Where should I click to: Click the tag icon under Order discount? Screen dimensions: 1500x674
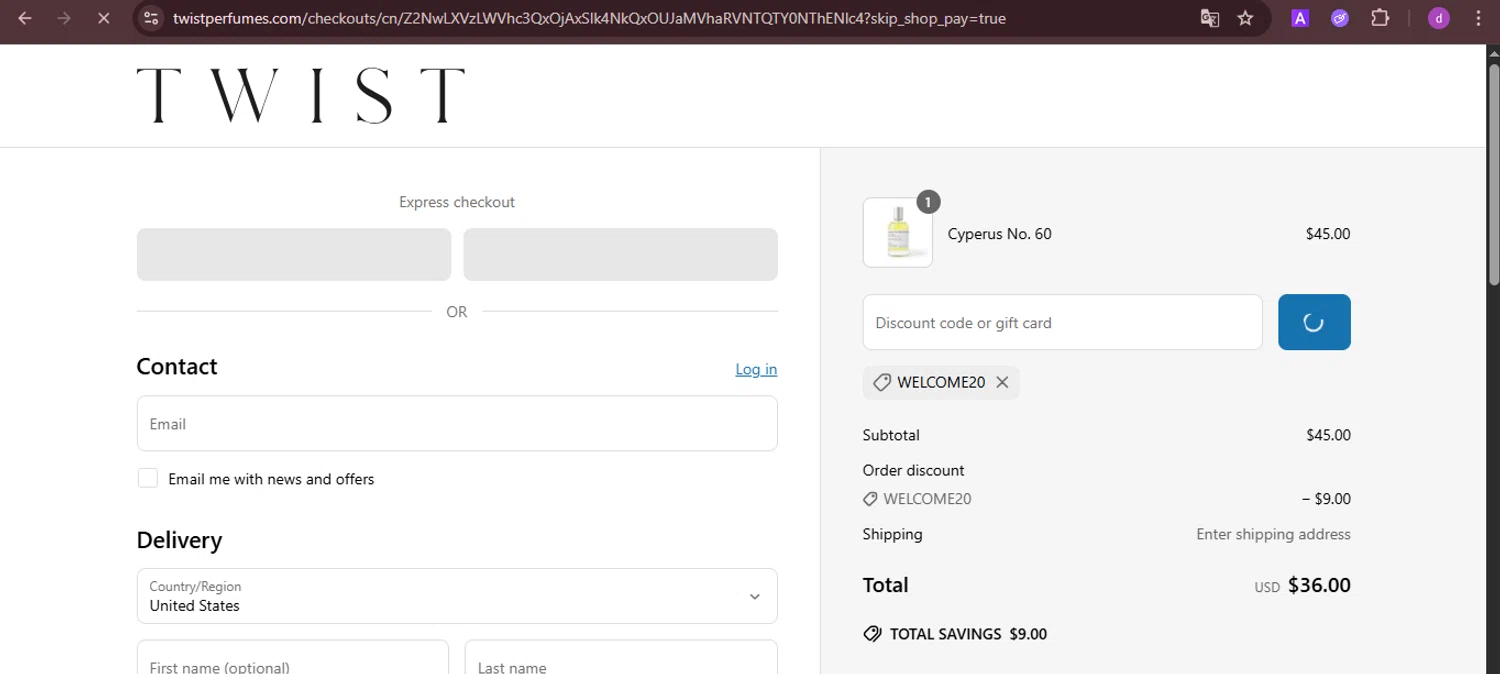pyautogui.click(x=870, y=499)
